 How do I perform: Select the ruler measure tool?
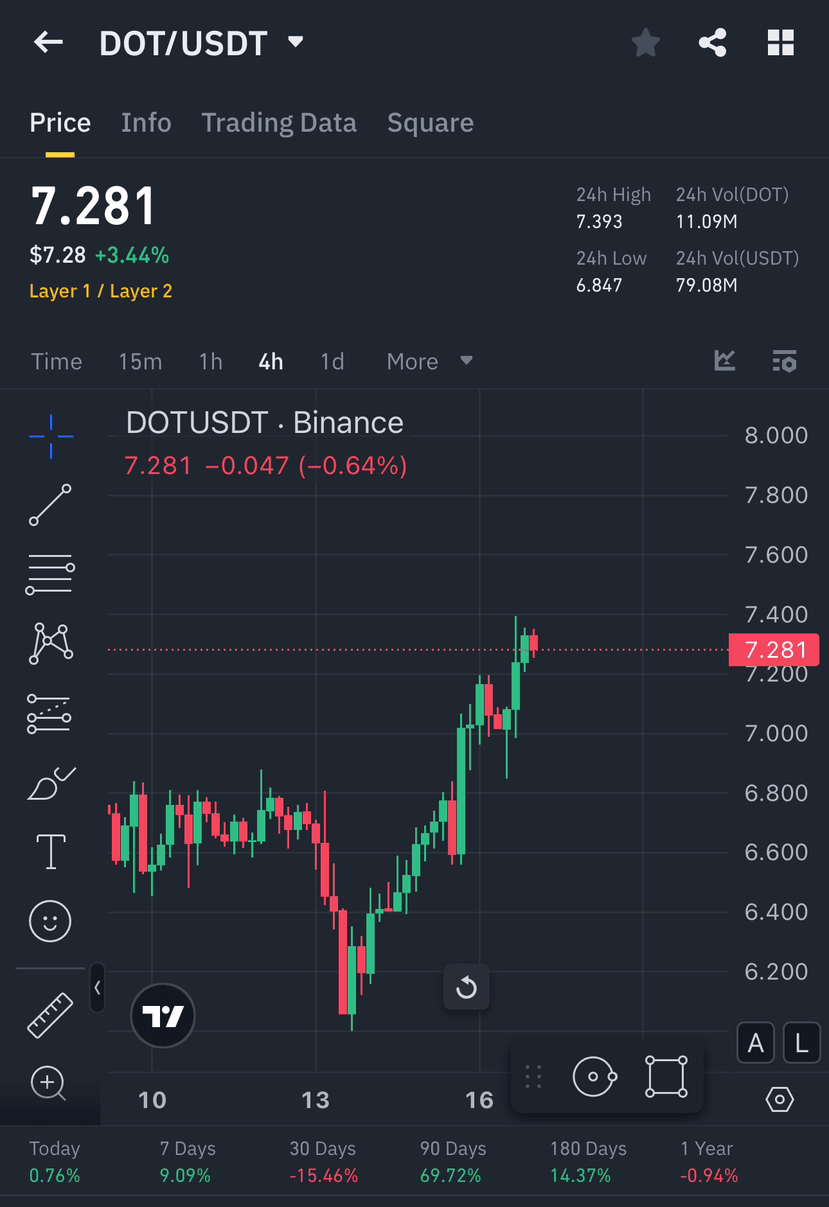click(x=50, y=1014)
